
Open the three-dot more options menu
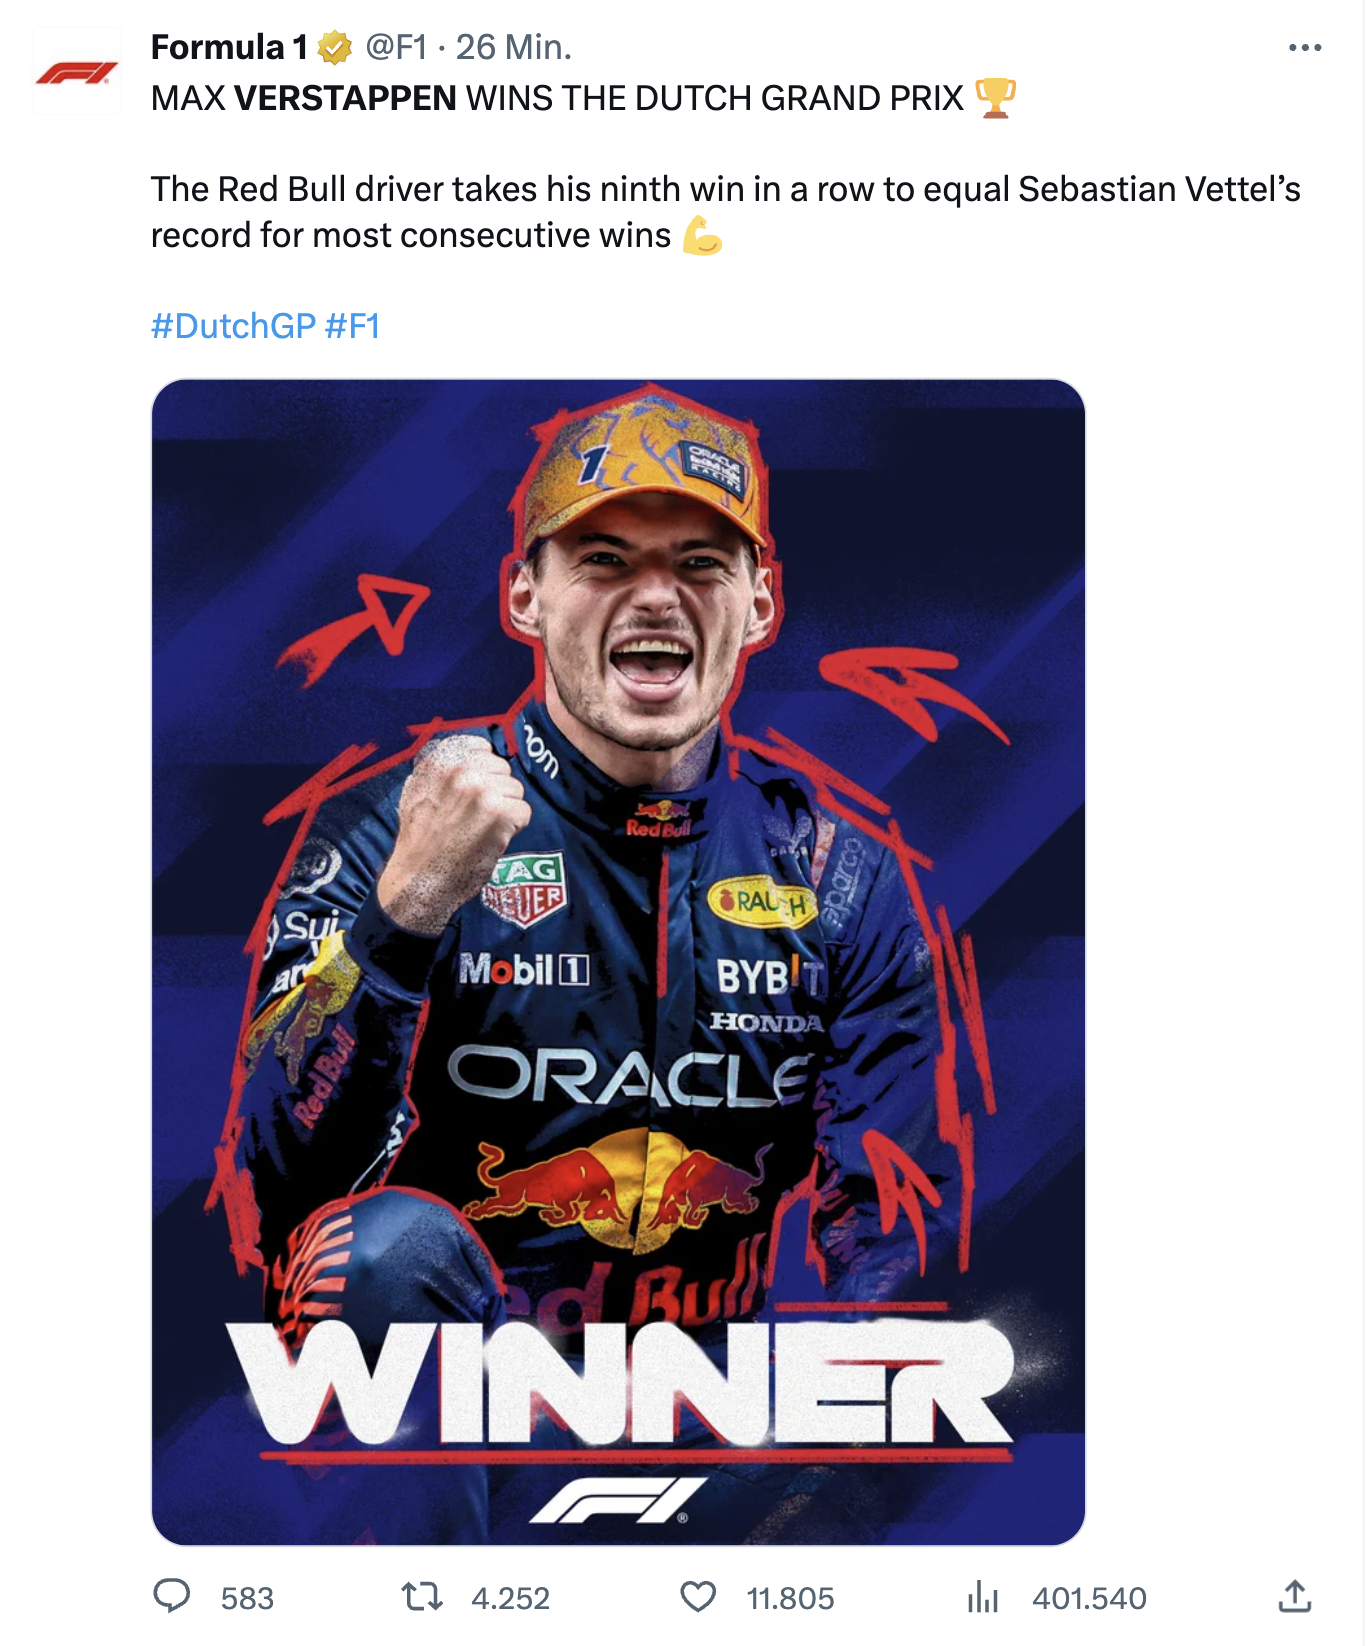[1304, 48]
